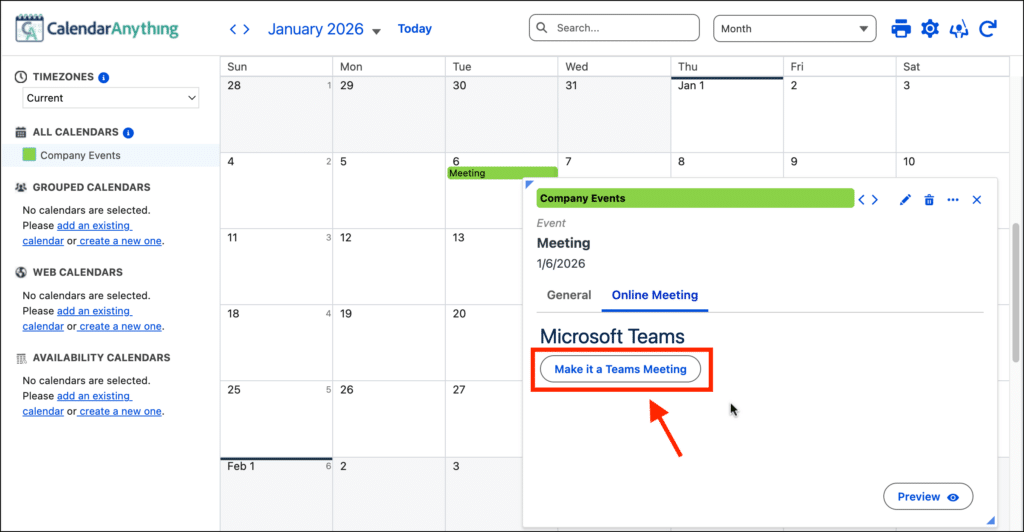
Task: Delete the event using the trash icon
Action: pos(929,200)
